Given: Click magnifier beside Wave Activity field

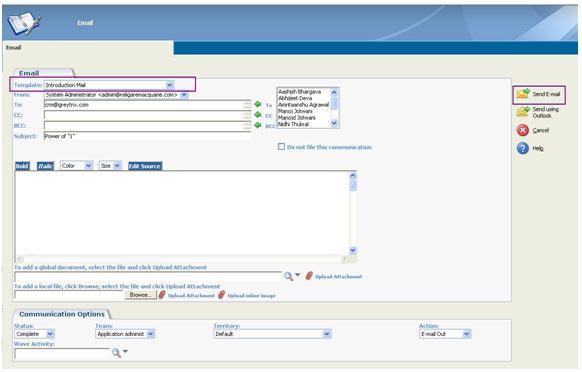Looking at the screenshot, I should (116, 352).
